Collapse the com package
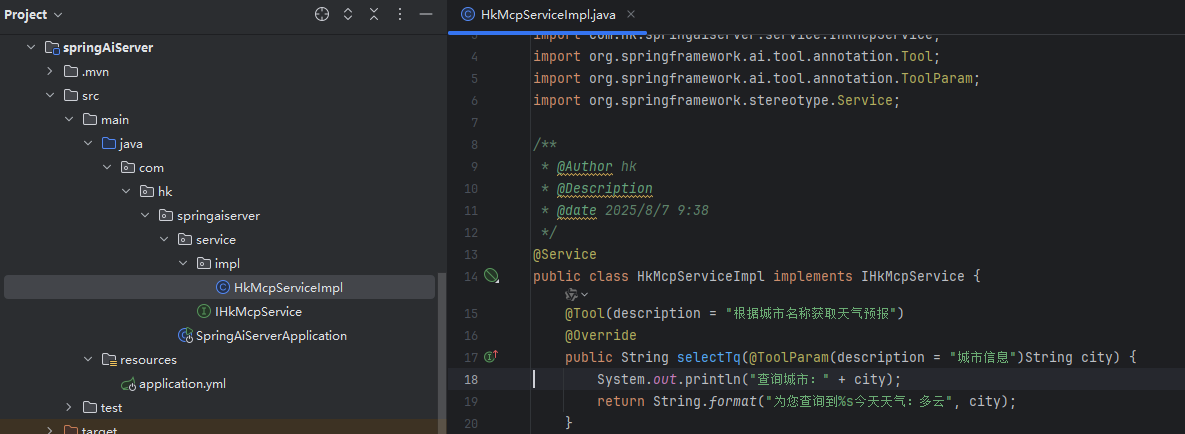This screenshot has width=1185, height=434. pos(107,168)
